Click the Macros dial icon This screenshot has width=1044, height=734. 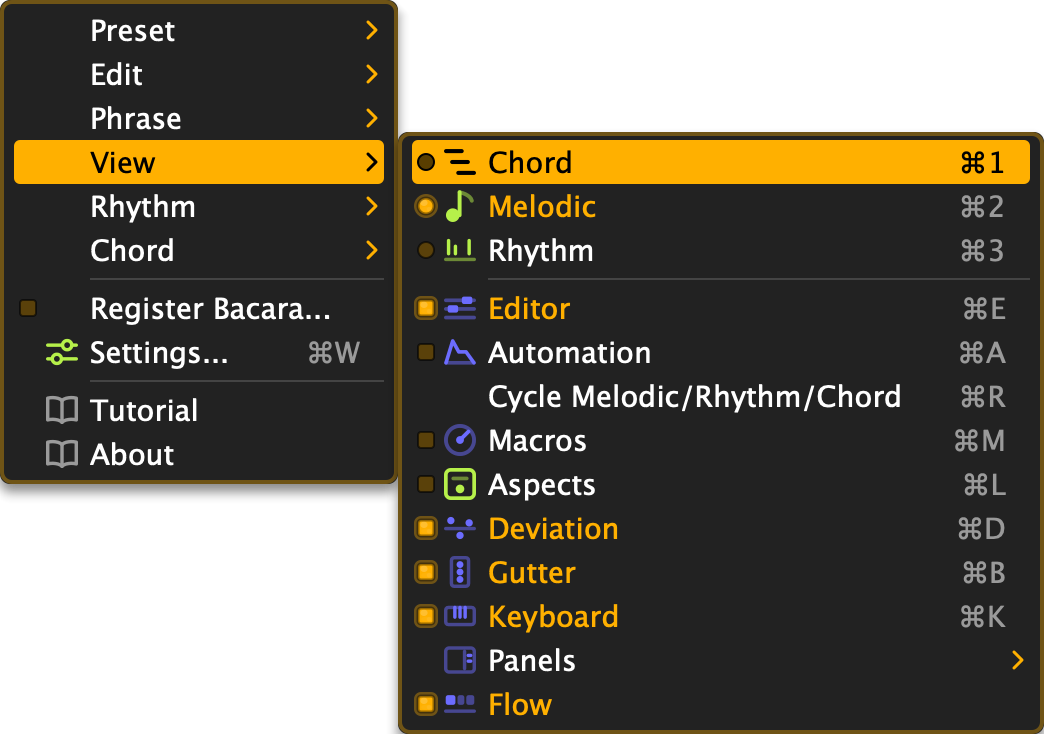click(459, 440)
